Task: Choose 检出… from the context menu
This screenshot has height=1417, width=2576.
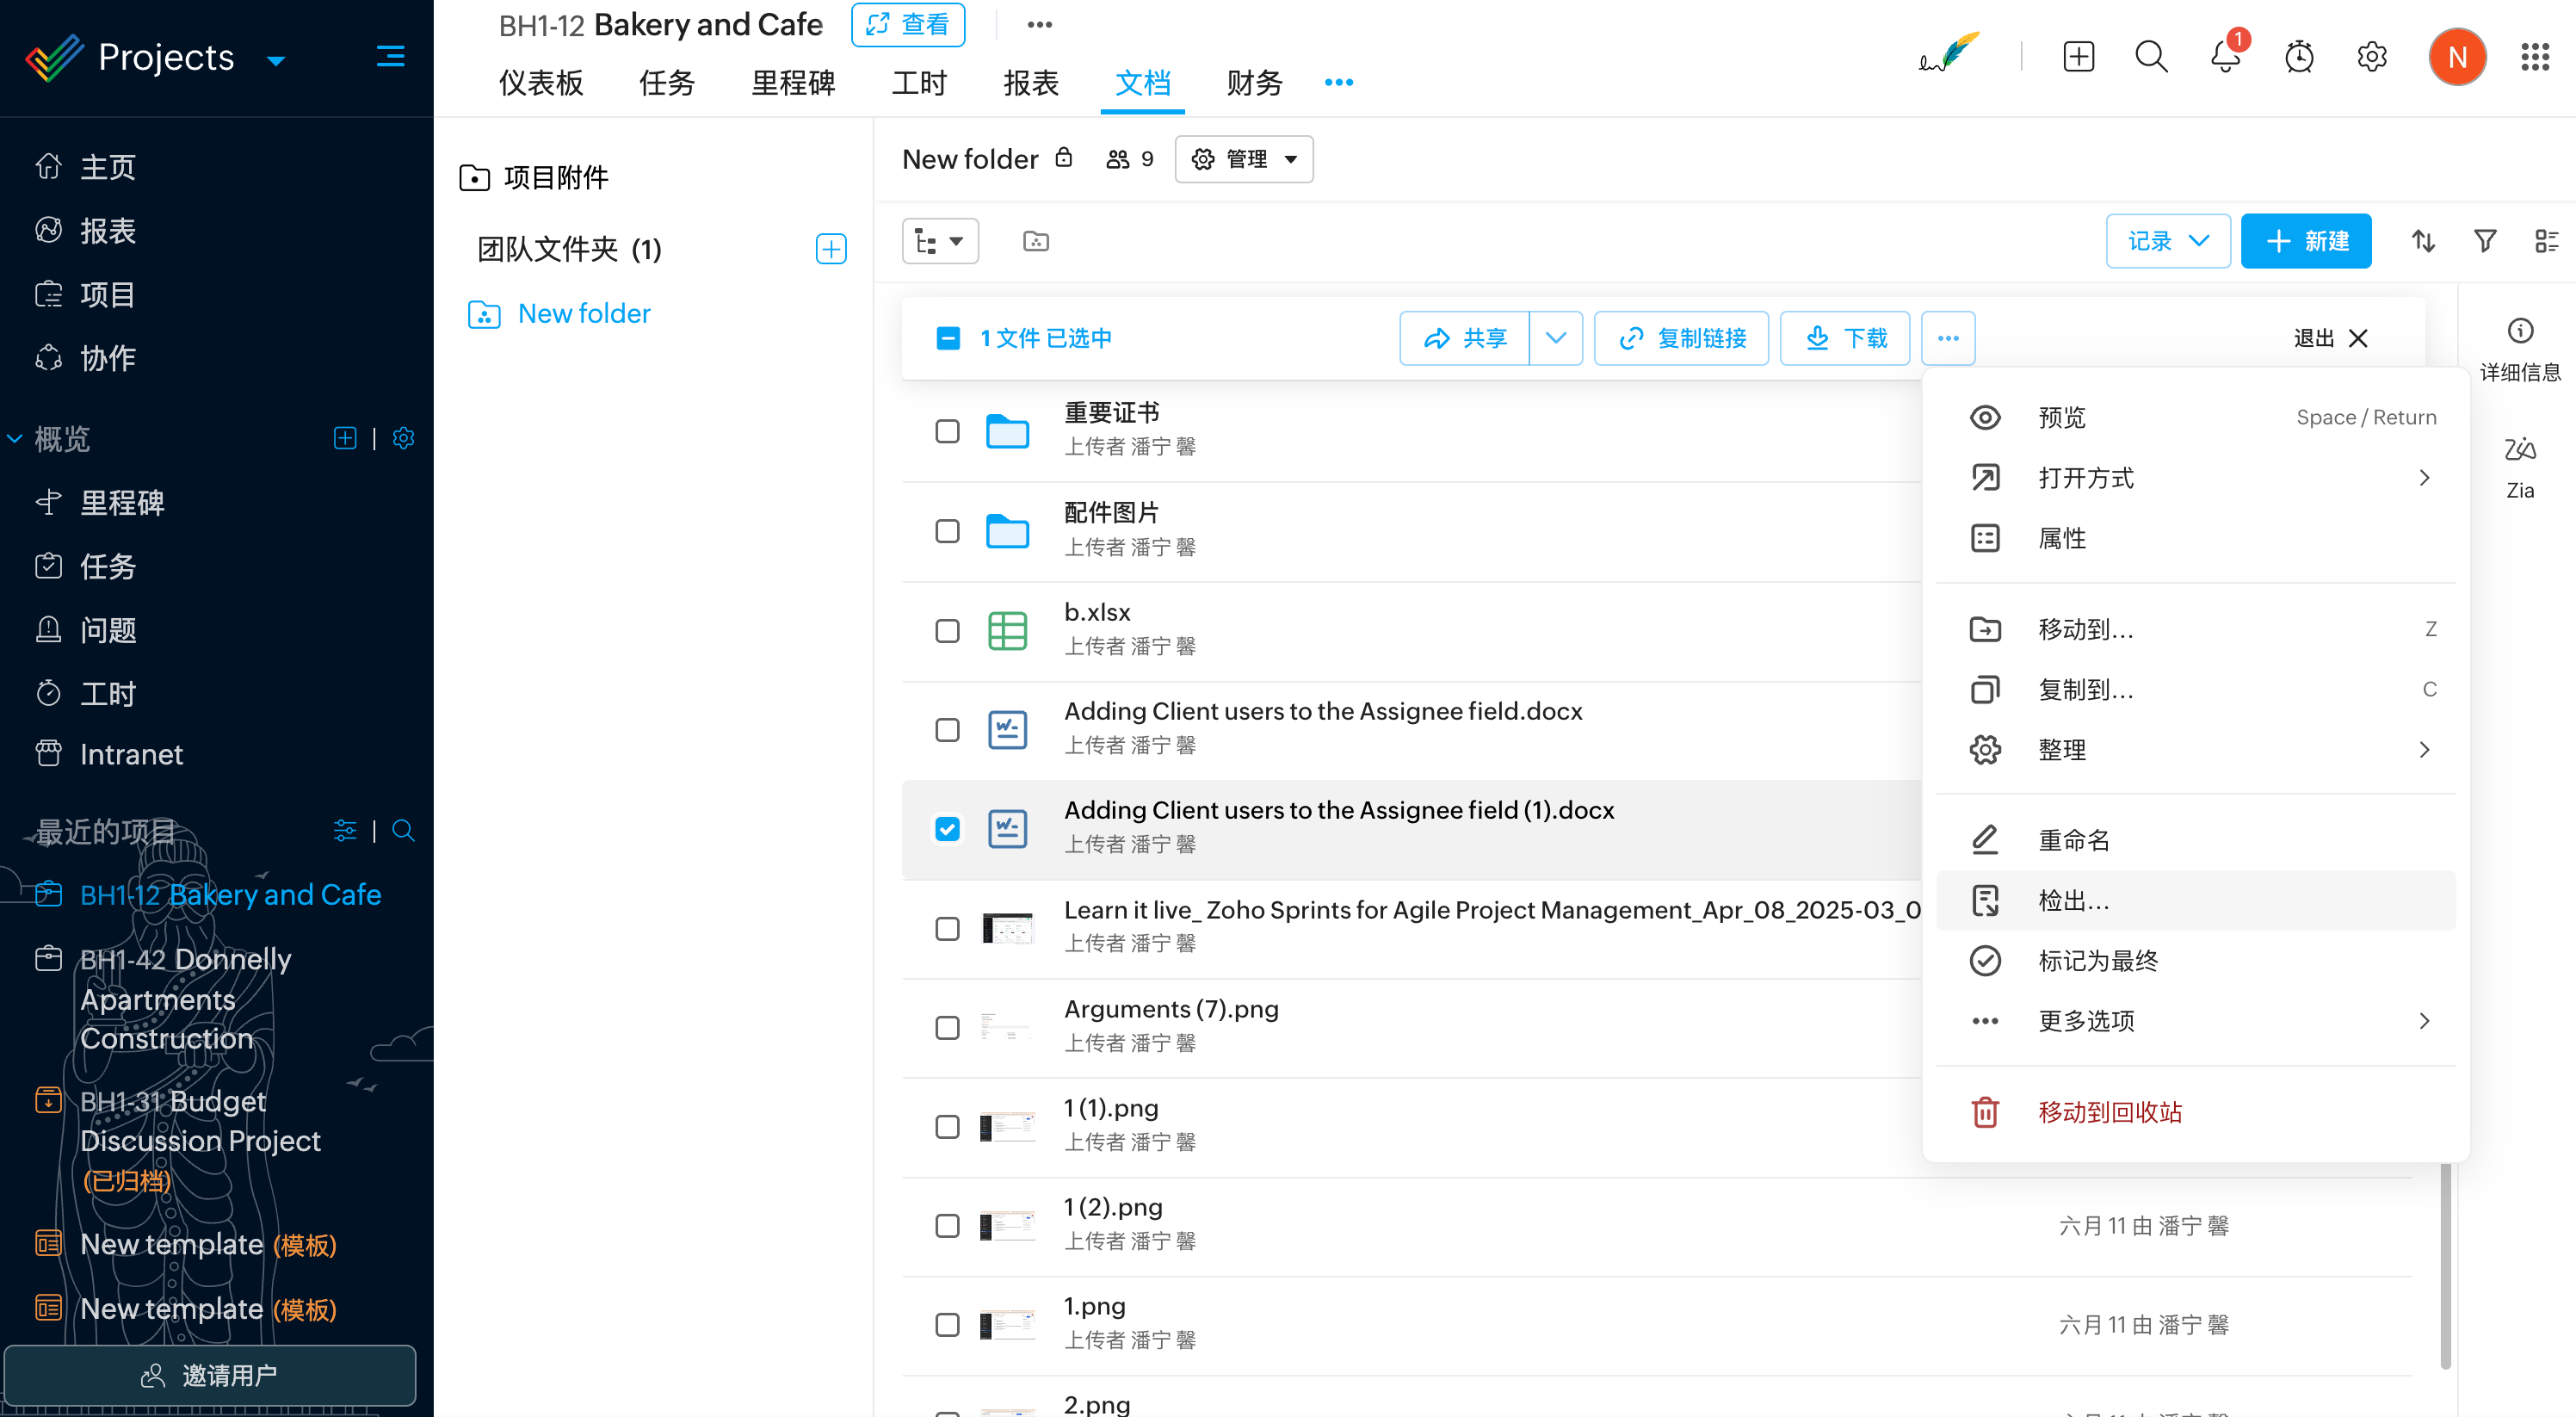Action: tap(2074, 900)
